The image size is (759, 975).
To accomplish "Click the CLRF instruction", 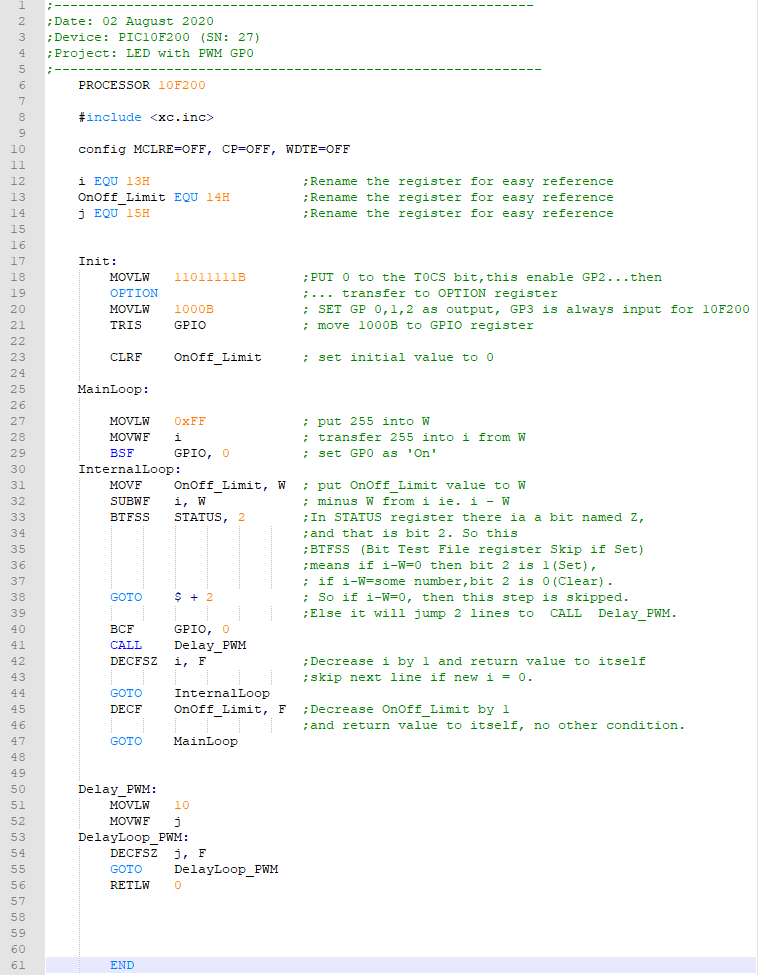I will [x=126, y=357].
